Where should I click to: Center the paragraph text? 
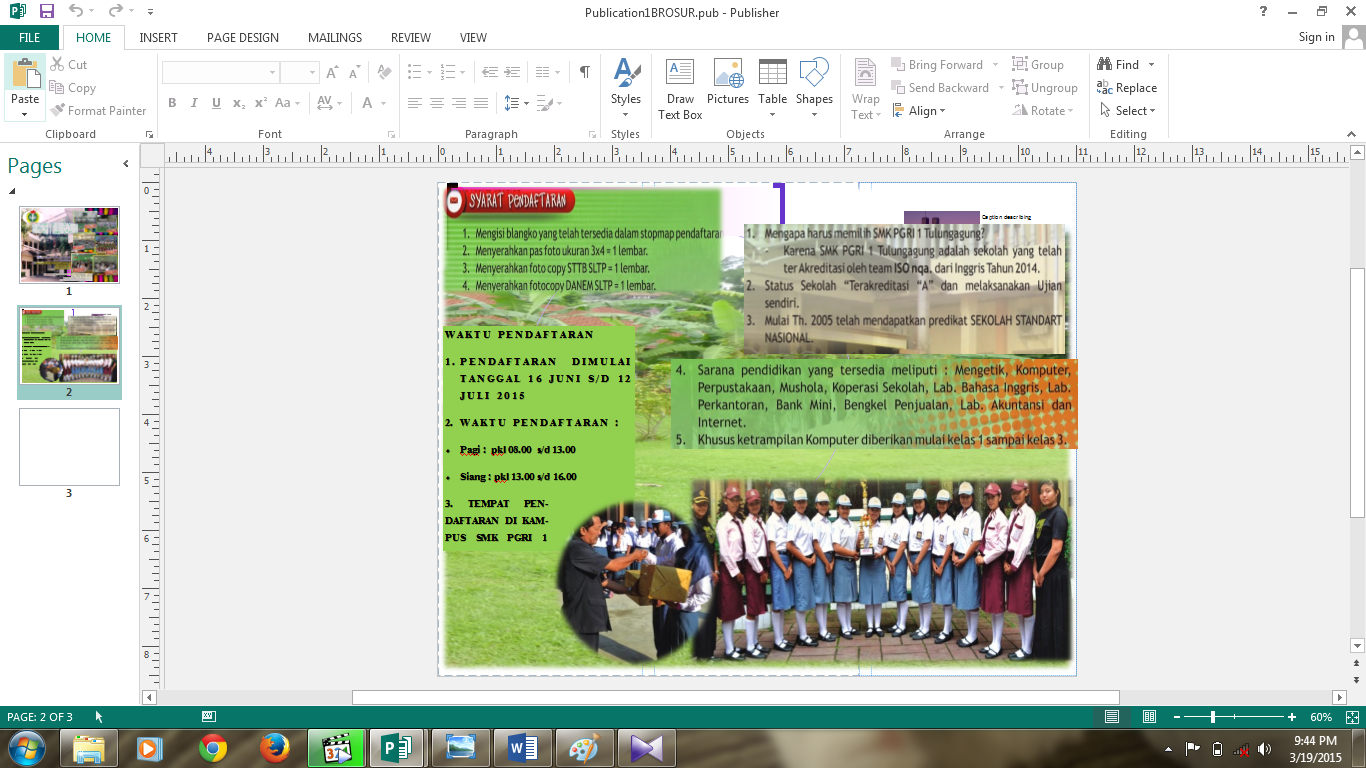437,103
